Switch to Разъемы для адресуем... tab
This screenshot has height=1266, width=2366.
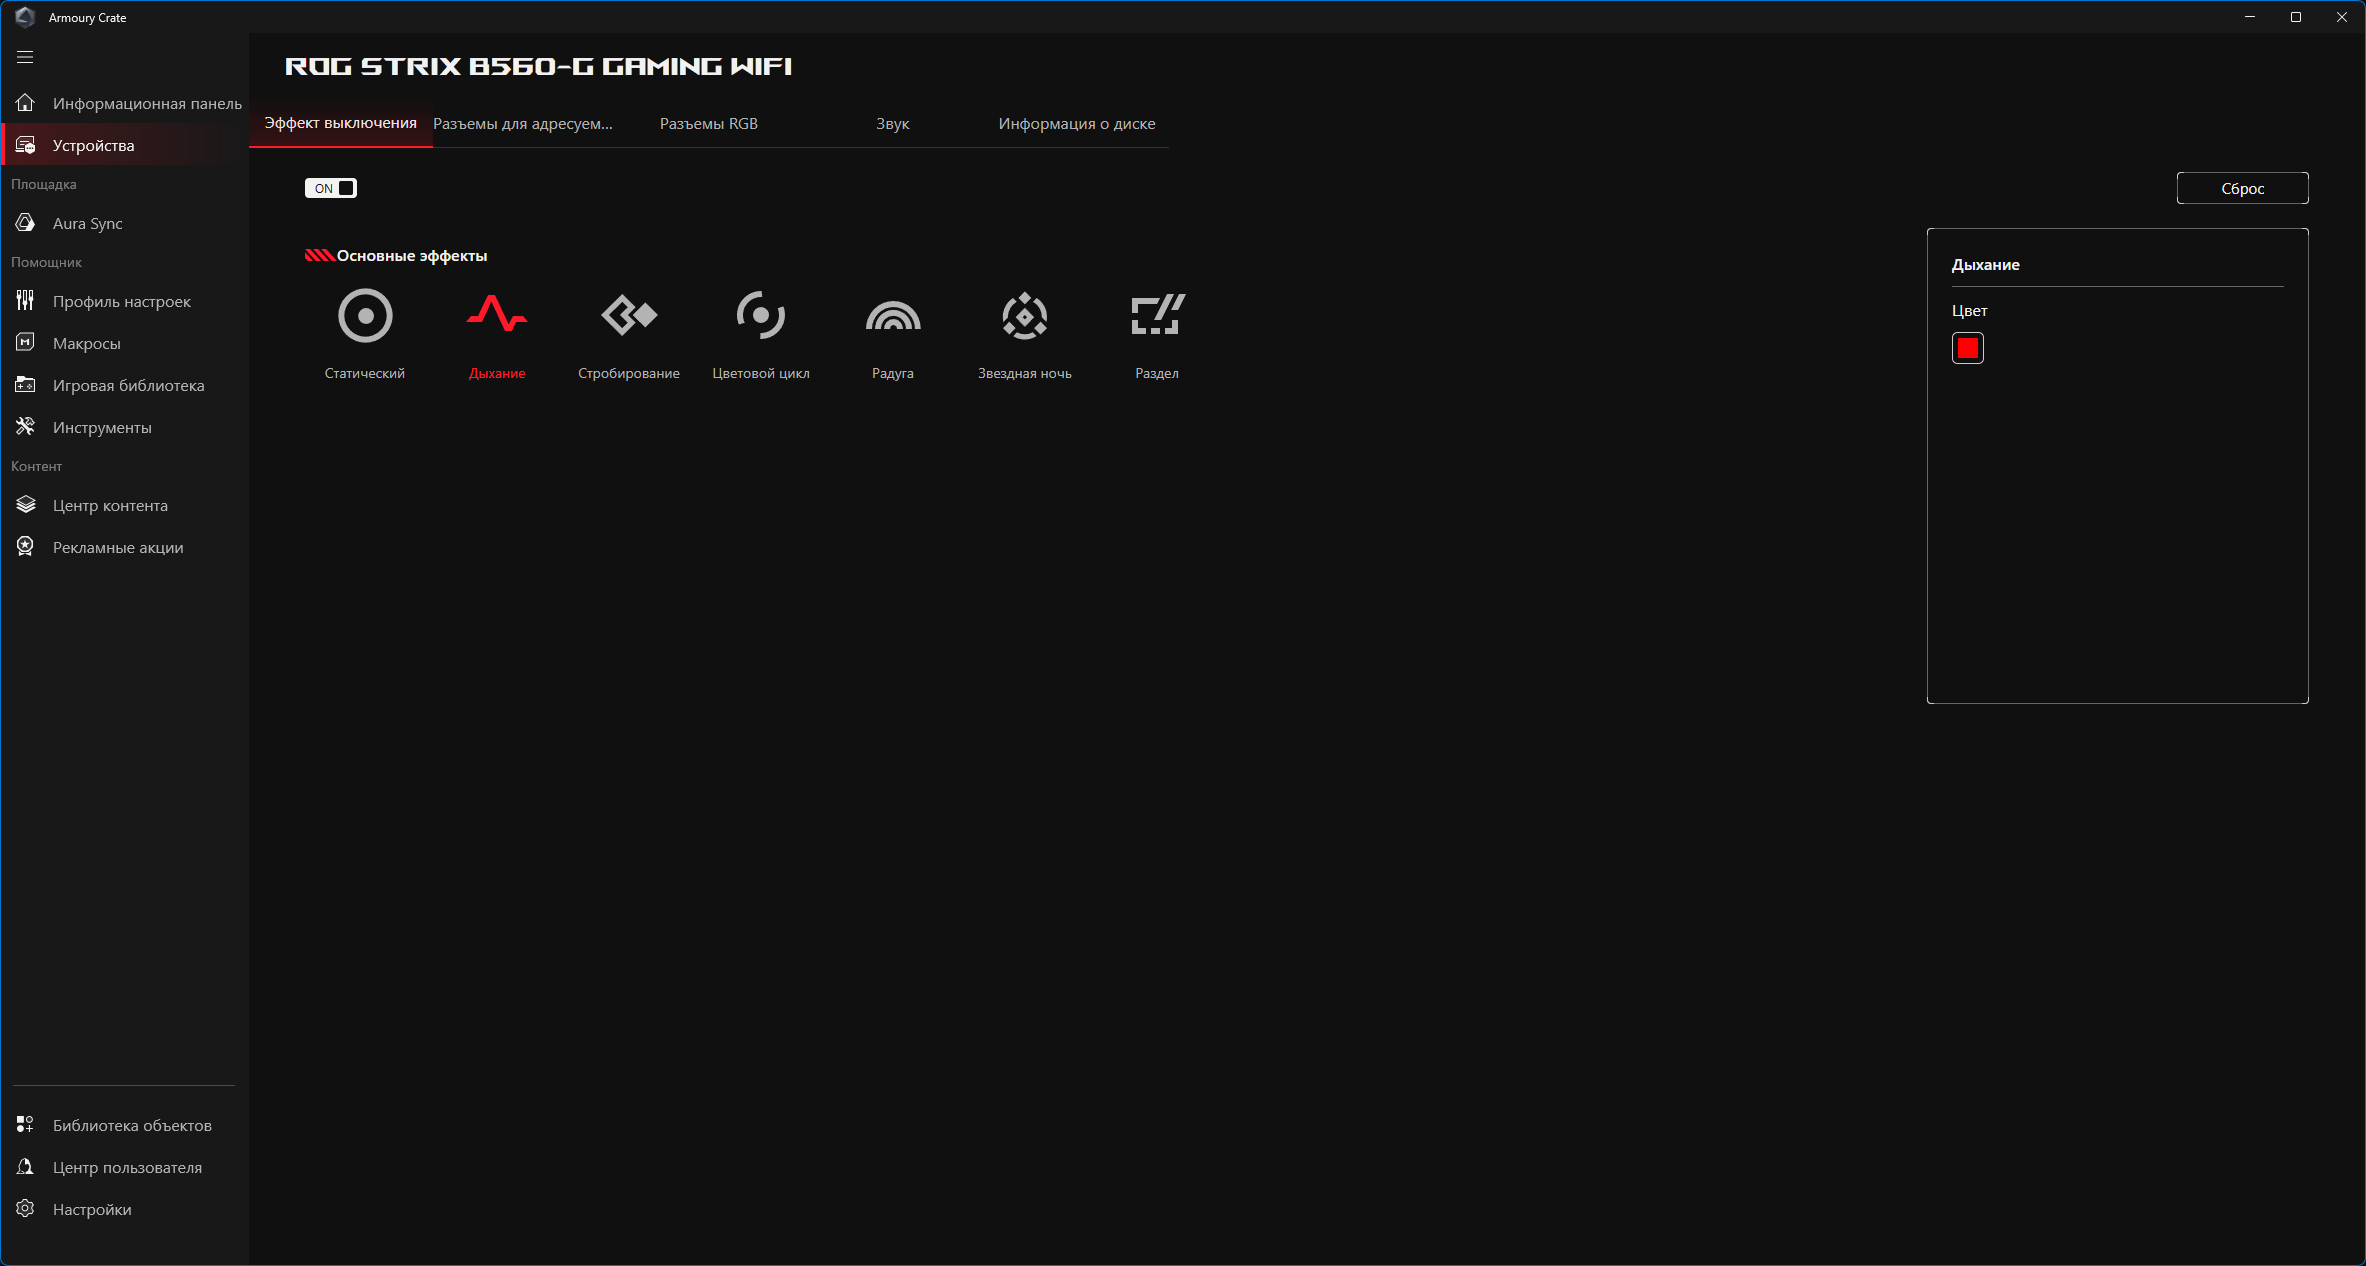(x=523, y=124)
